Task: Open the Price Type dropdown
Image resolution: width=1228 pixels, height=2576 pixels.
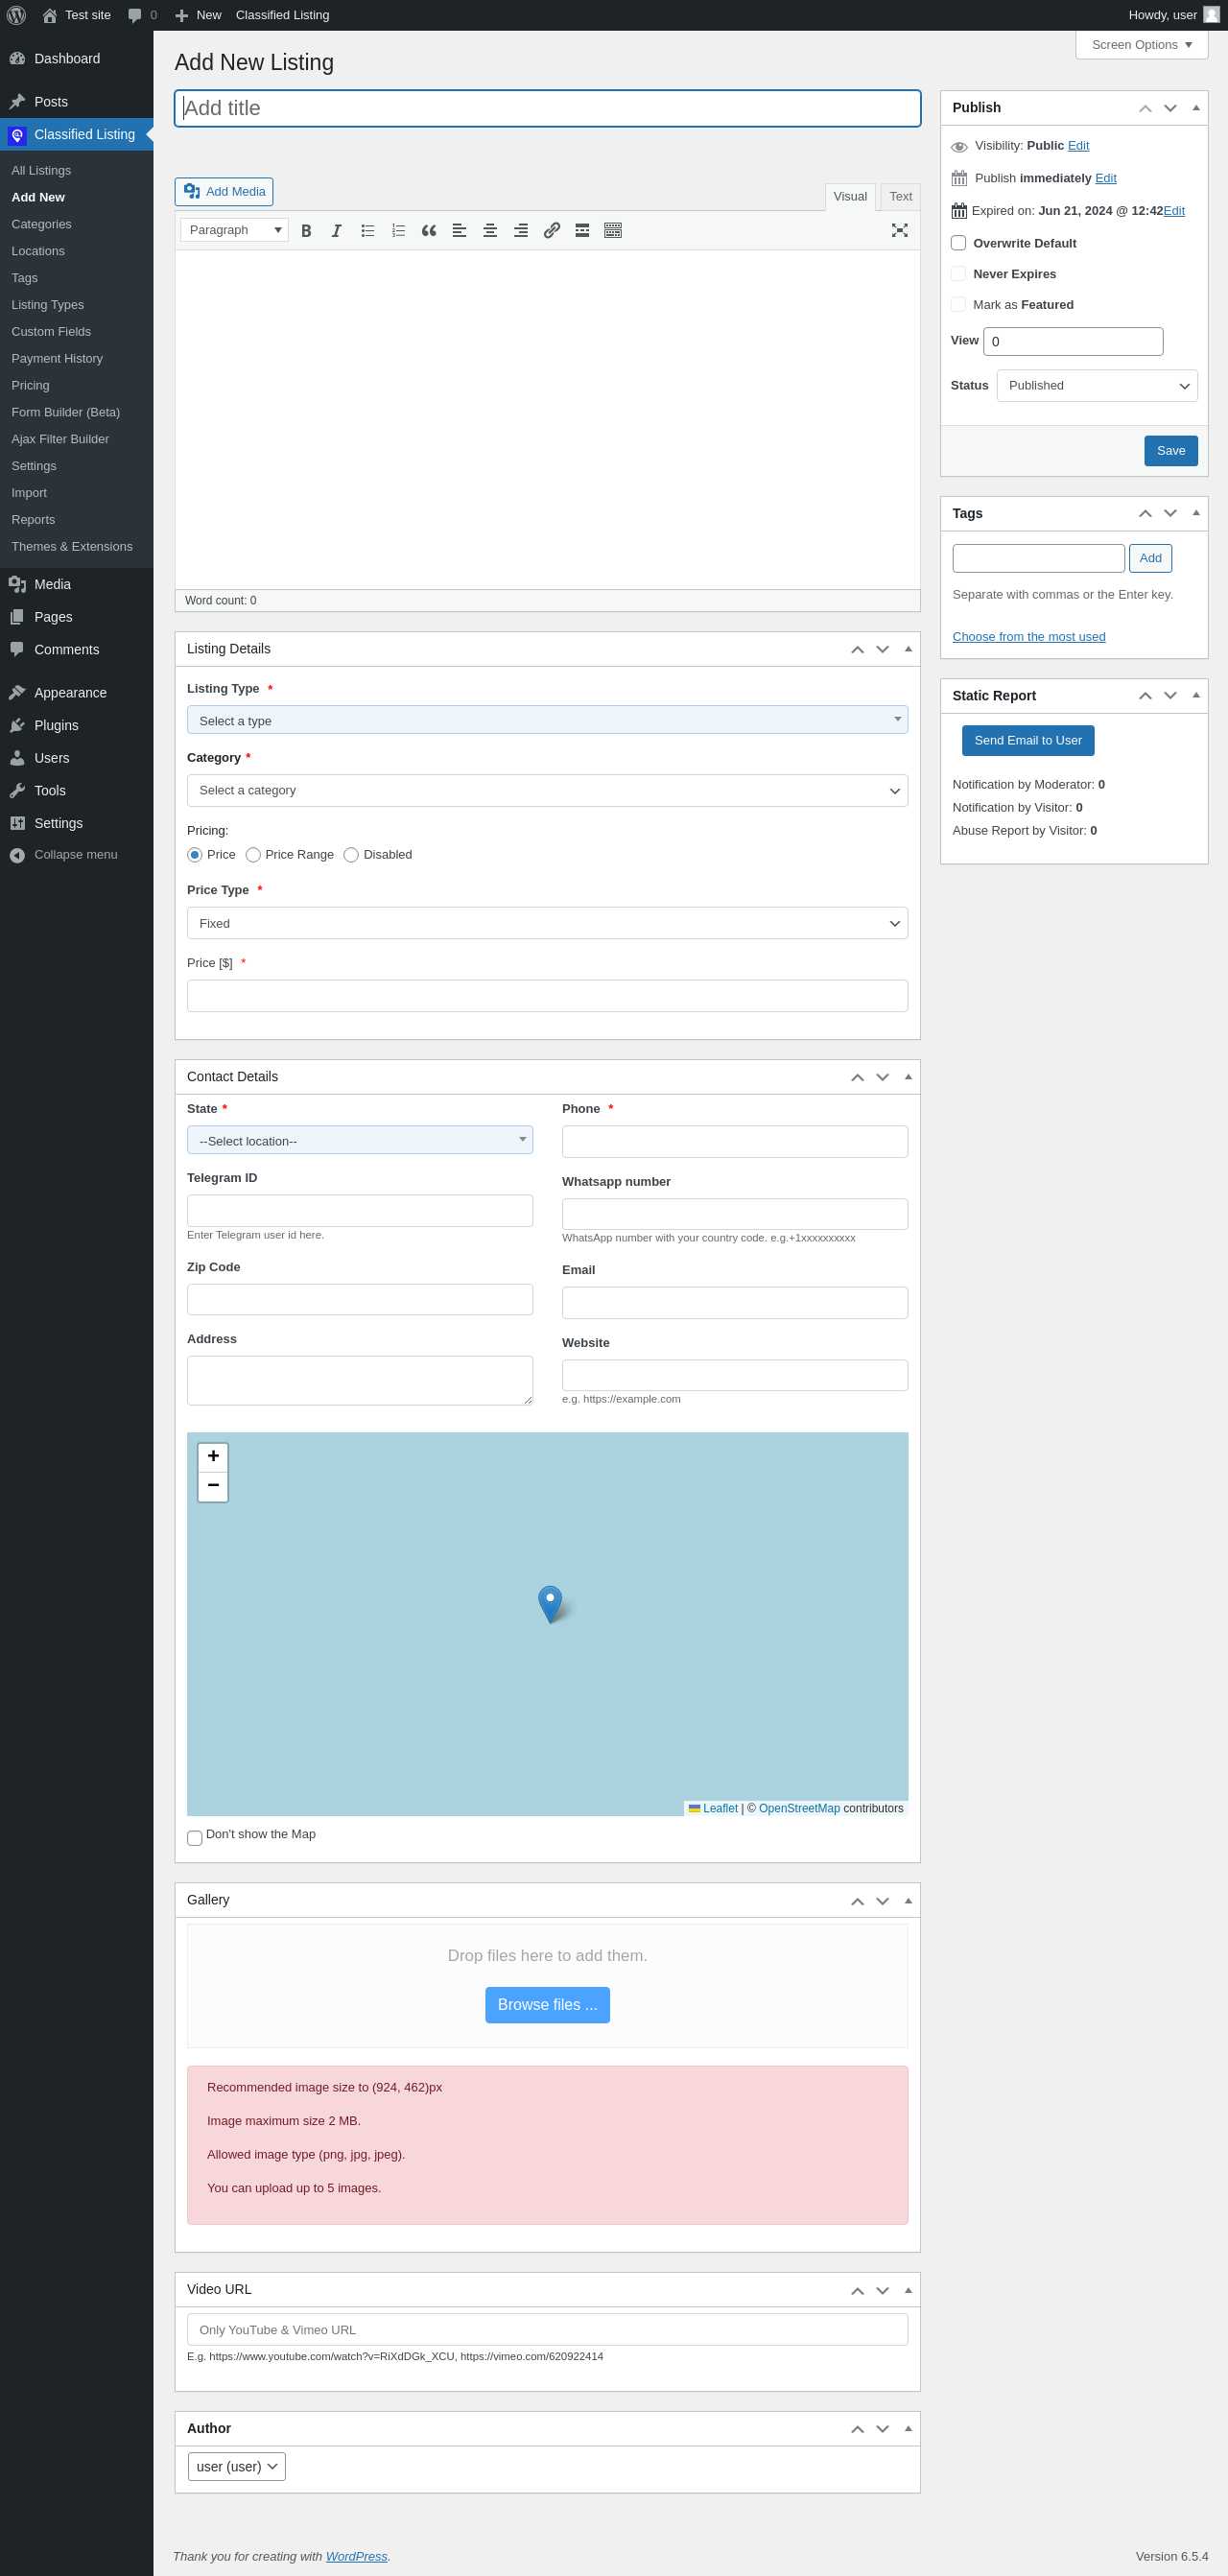Action: pyautogui.click(x=547, y=923)
